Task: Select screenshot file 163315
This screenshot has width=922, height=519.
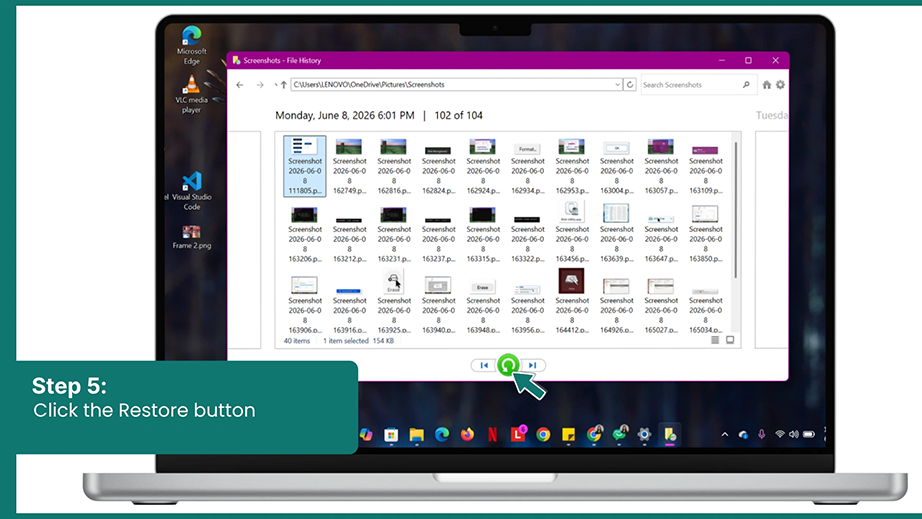Action: (x=483, y=235)
